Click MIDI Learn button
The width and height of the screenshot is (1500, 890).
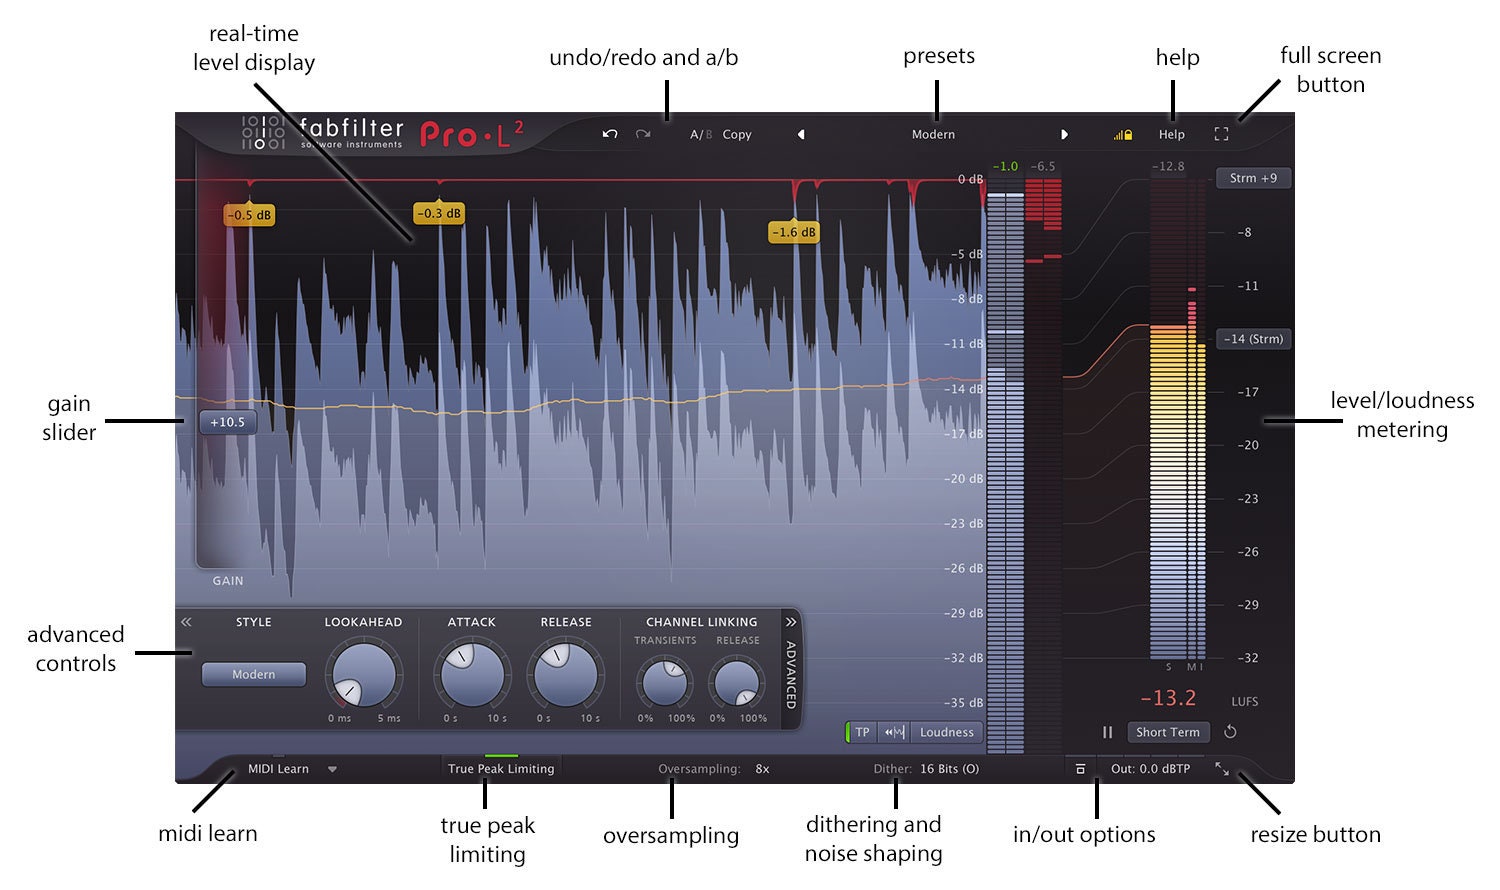point(278,769)
